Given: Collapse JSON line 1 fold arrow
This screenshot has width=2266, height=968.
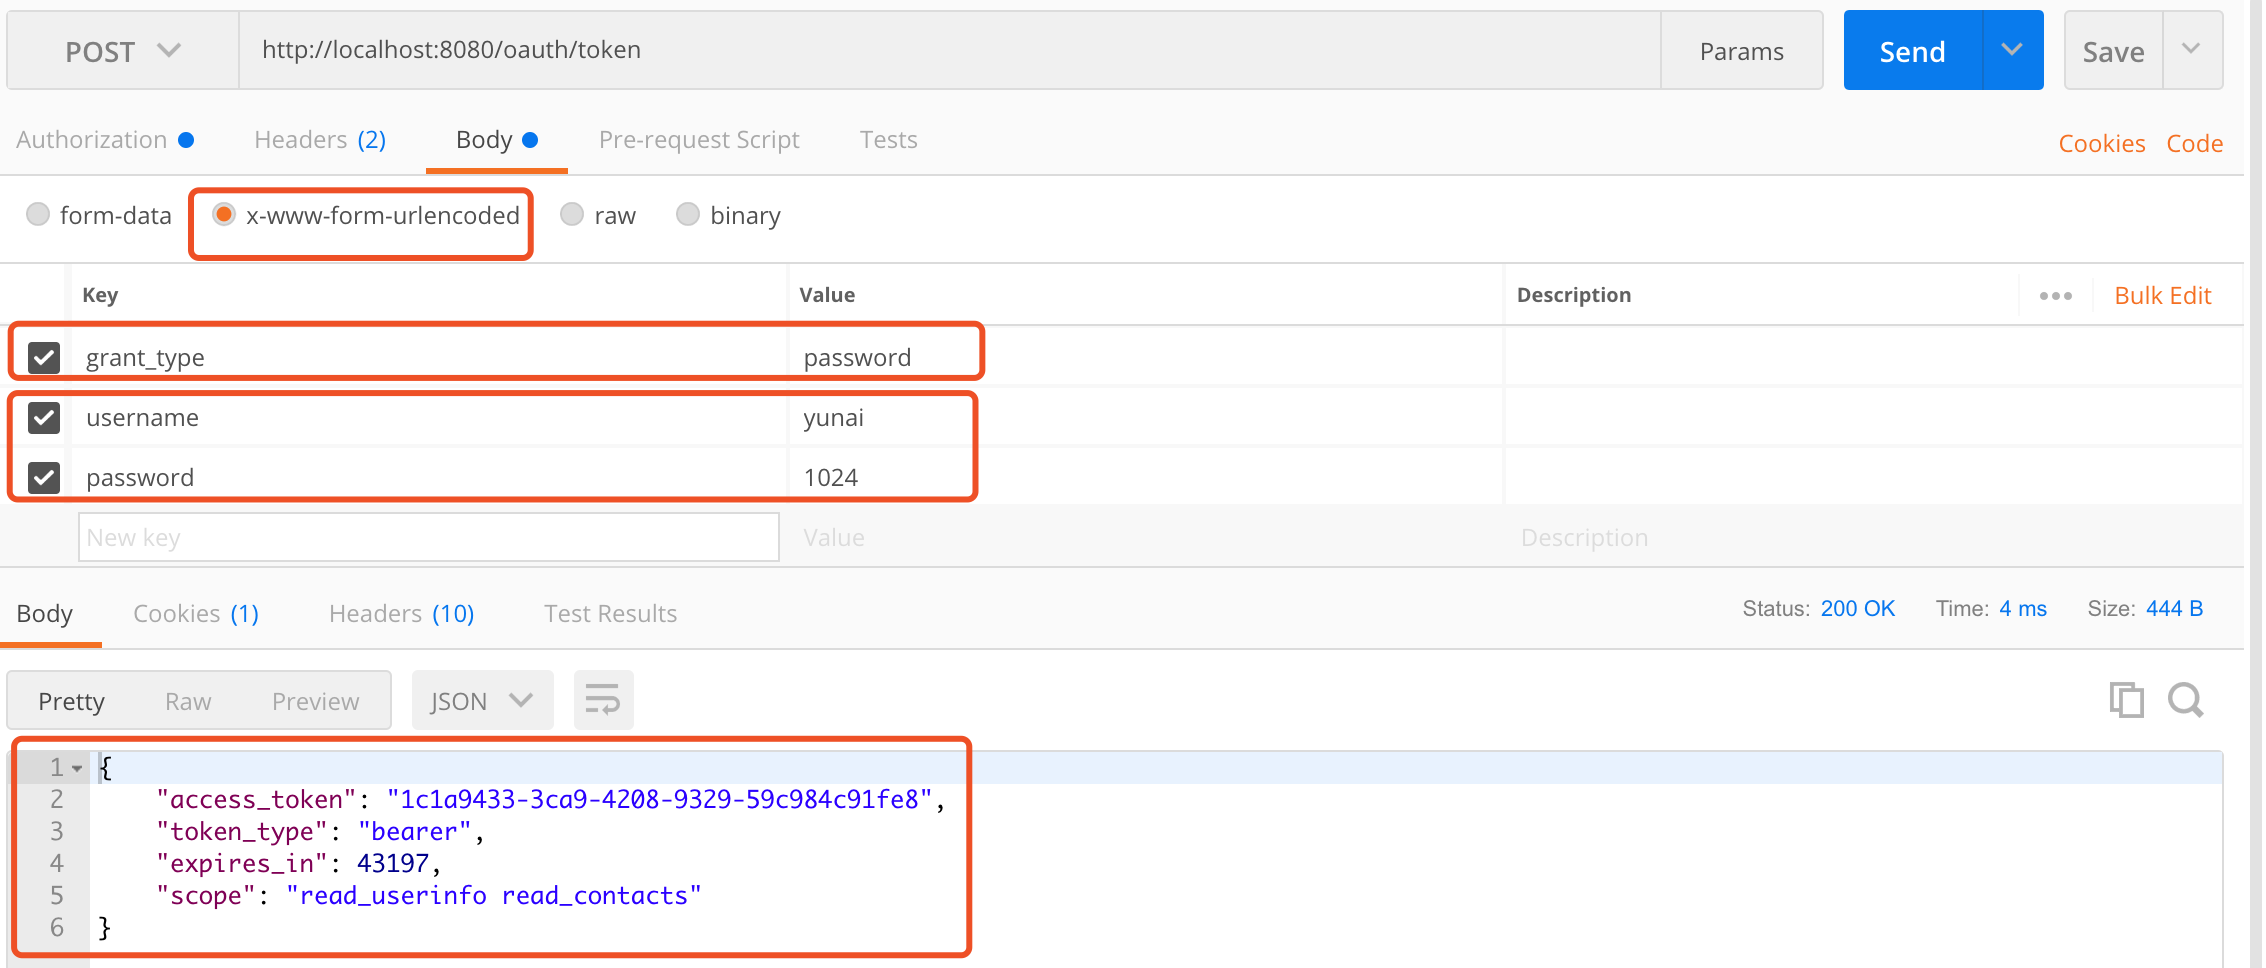Looking at the screenshot, I should [x=77, y=768].
